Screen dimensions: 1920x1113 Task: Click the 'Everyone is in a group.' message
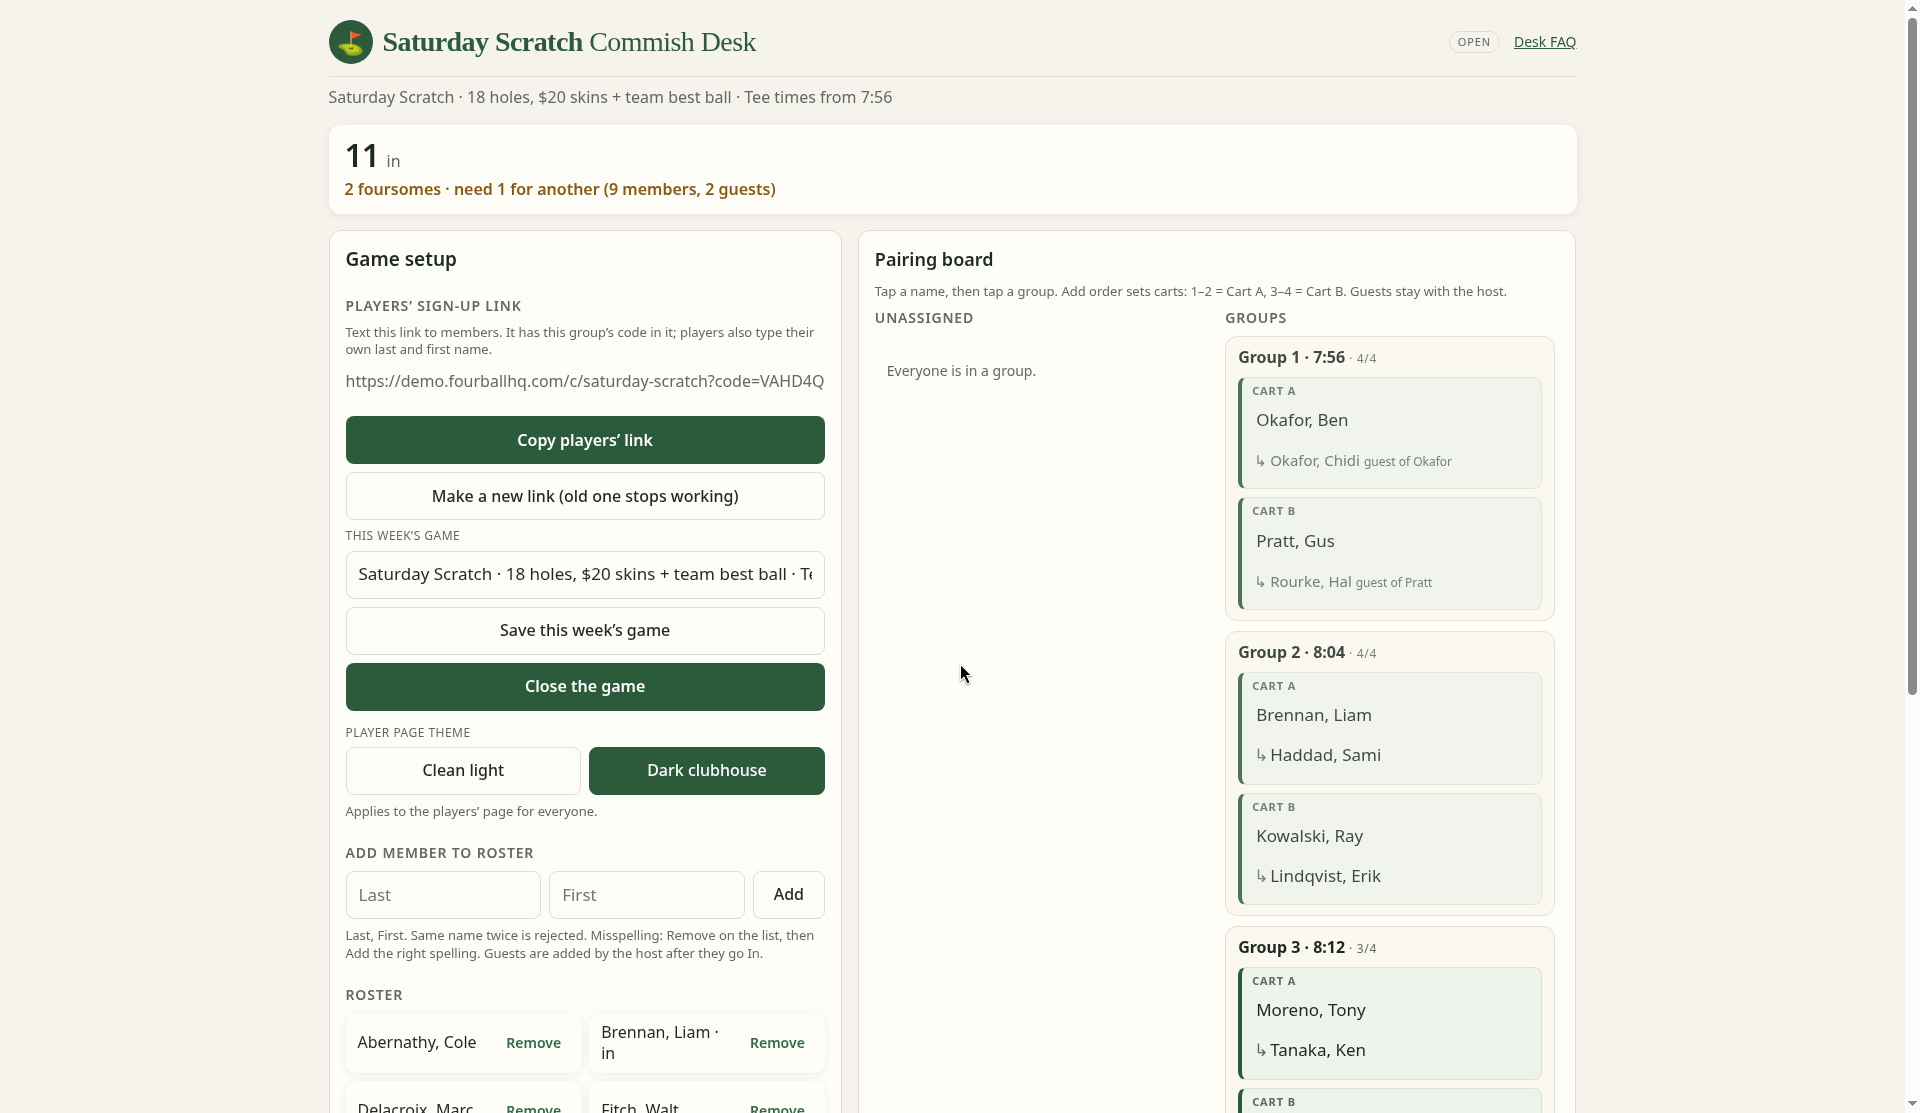pyautogui.click(x=961, y=371)
